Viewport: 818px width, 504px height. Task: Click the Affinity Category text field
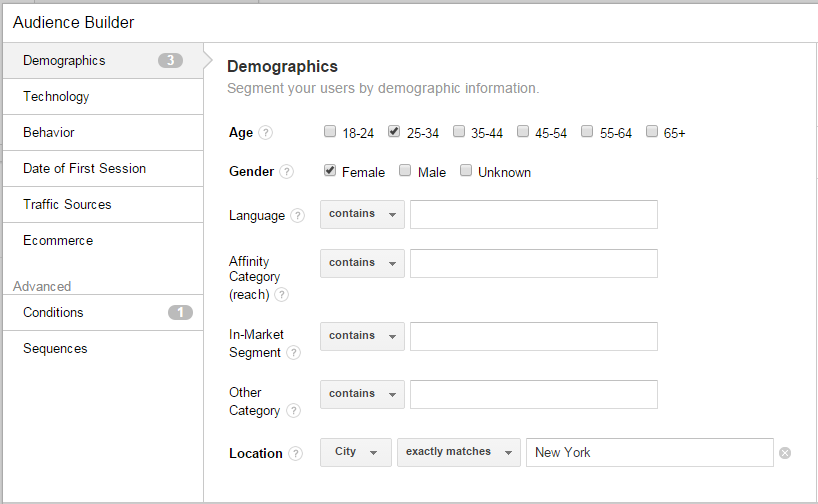pos(533,263)
